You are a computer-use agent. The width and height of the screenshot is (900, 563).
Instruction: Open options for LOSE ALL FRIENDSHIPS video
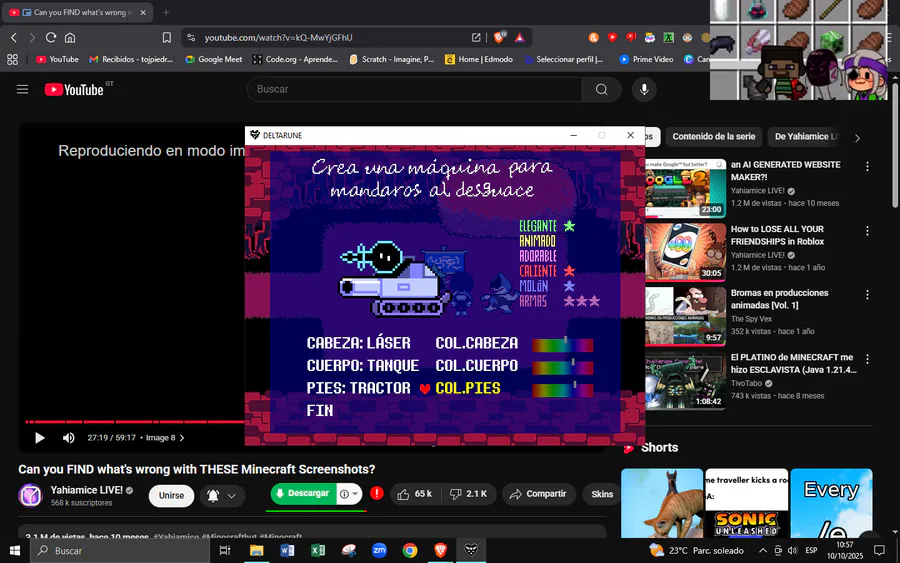pyautogui.click(x=867, y=231)
